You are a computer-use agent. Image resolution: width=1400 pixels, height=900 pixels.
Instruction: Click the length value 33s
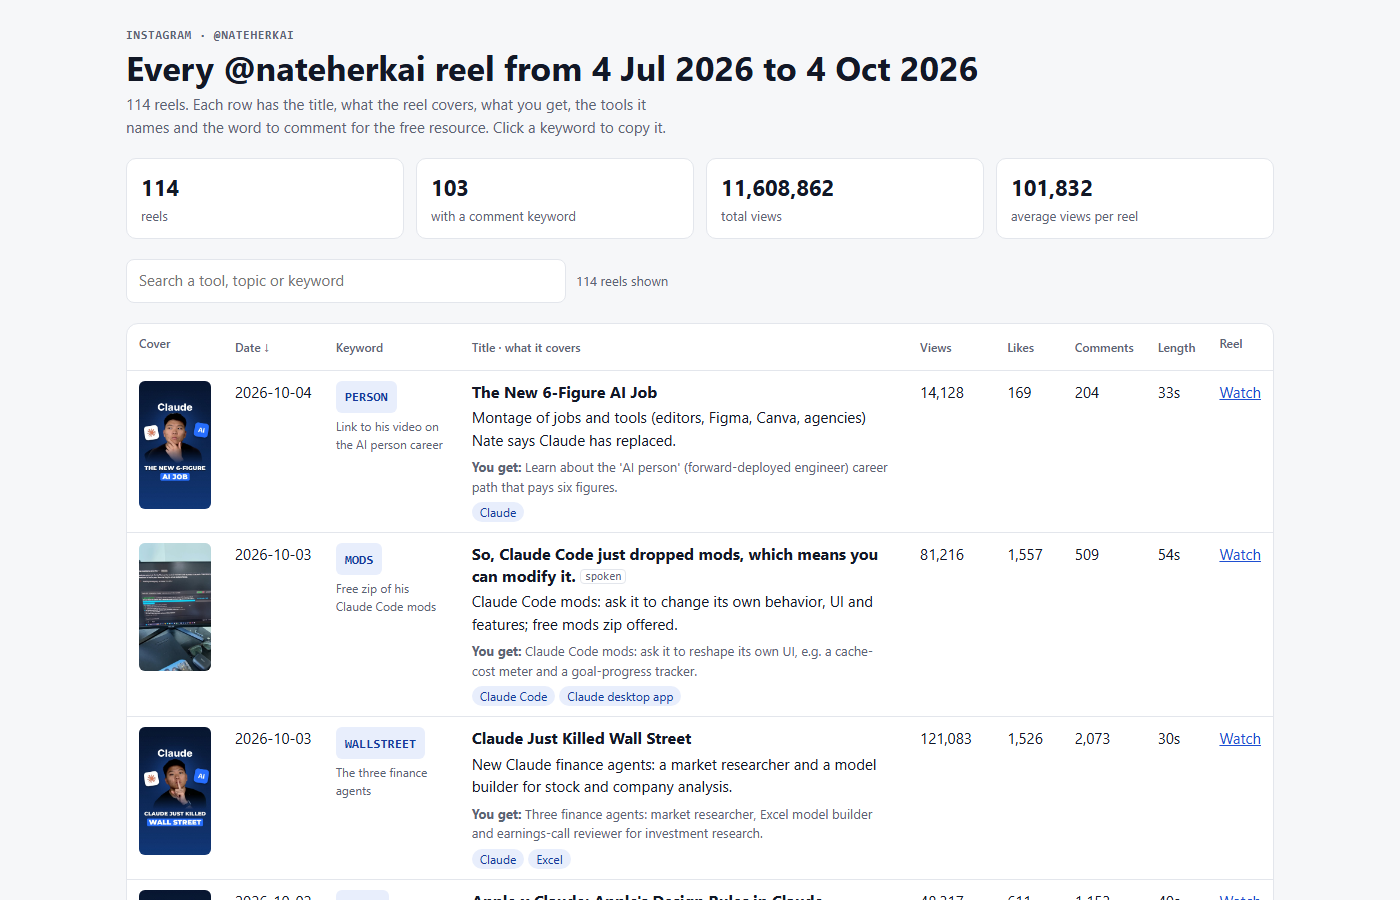pos(1169,393)
